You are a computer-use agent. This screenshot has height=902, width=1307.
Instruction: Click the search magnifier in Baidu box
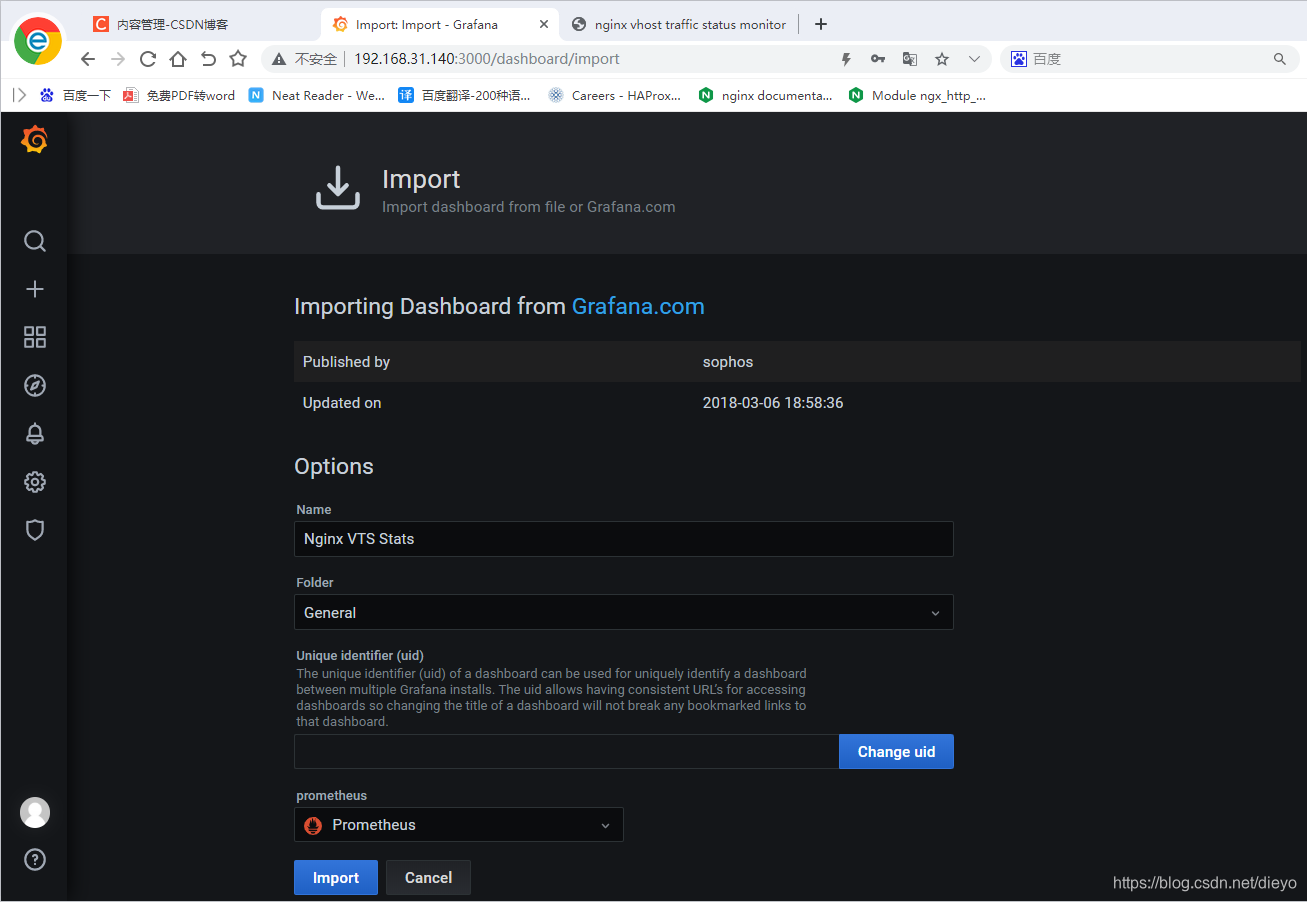[1280, 59]
